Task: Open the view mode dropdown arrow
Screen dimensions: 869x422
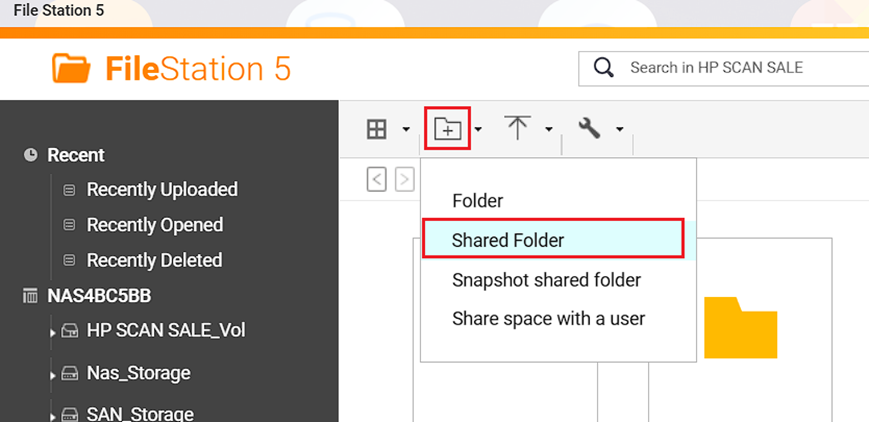Action: click(x=406, y=129)
